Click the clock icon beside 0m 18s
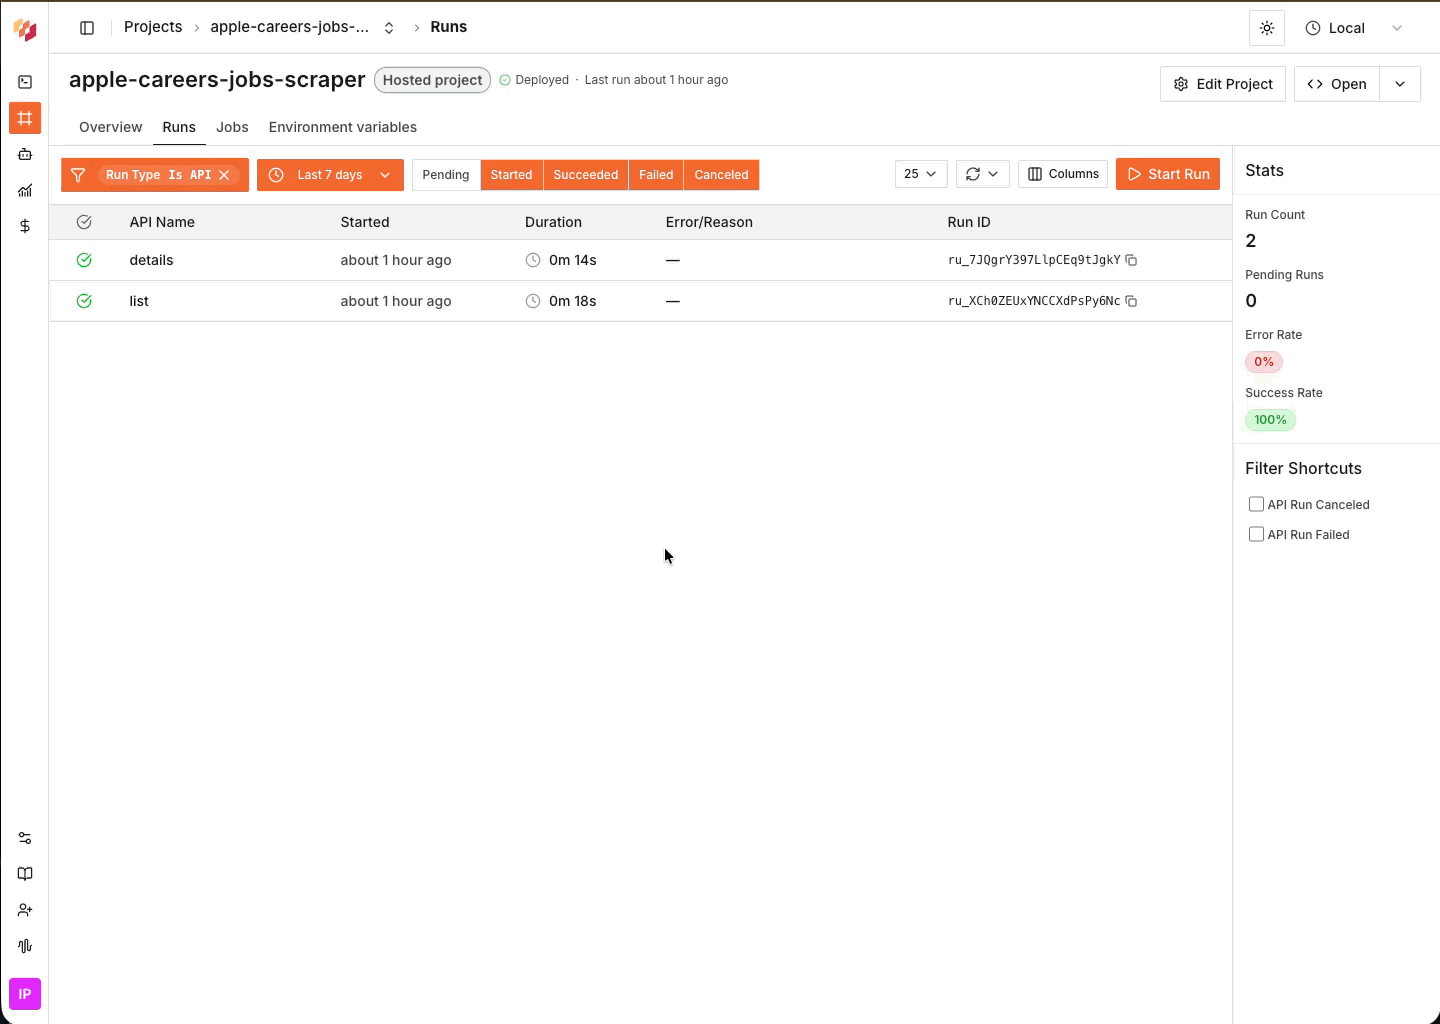The width and height of the screenshot is (1440, 1024). tap(533, 301)
